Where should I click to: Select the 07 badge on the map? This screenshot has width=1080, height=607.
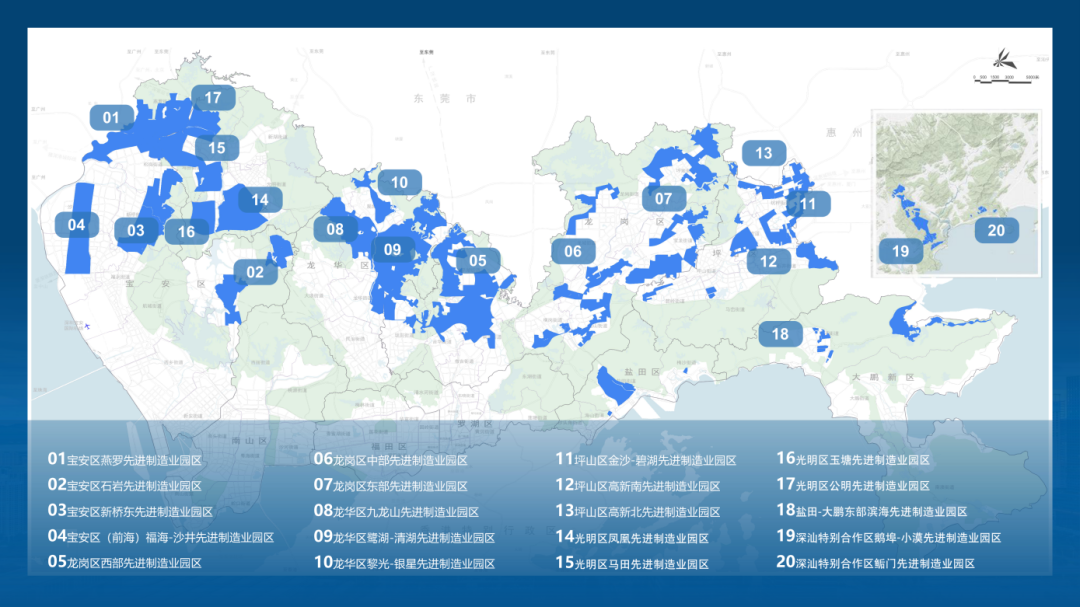click(x=664, y=199)
